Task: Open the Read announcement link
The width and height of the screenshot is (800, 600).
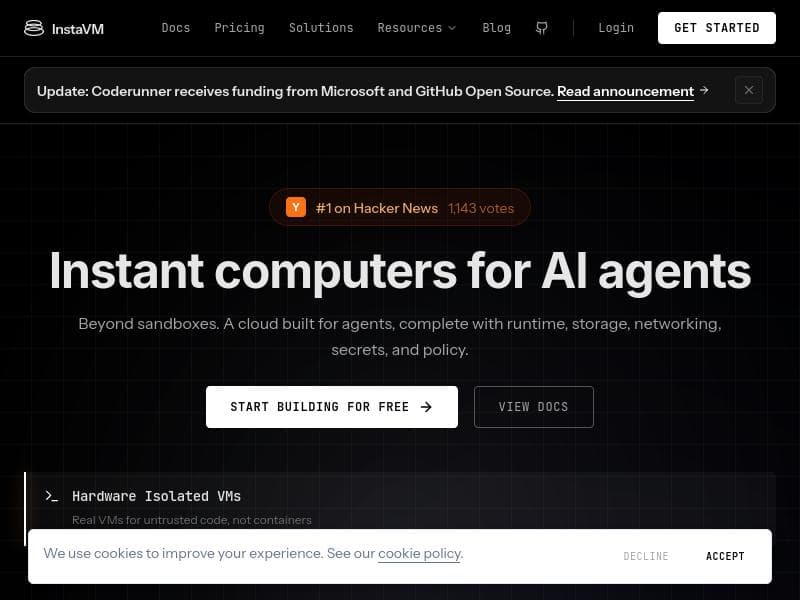Action: [625, 91]
